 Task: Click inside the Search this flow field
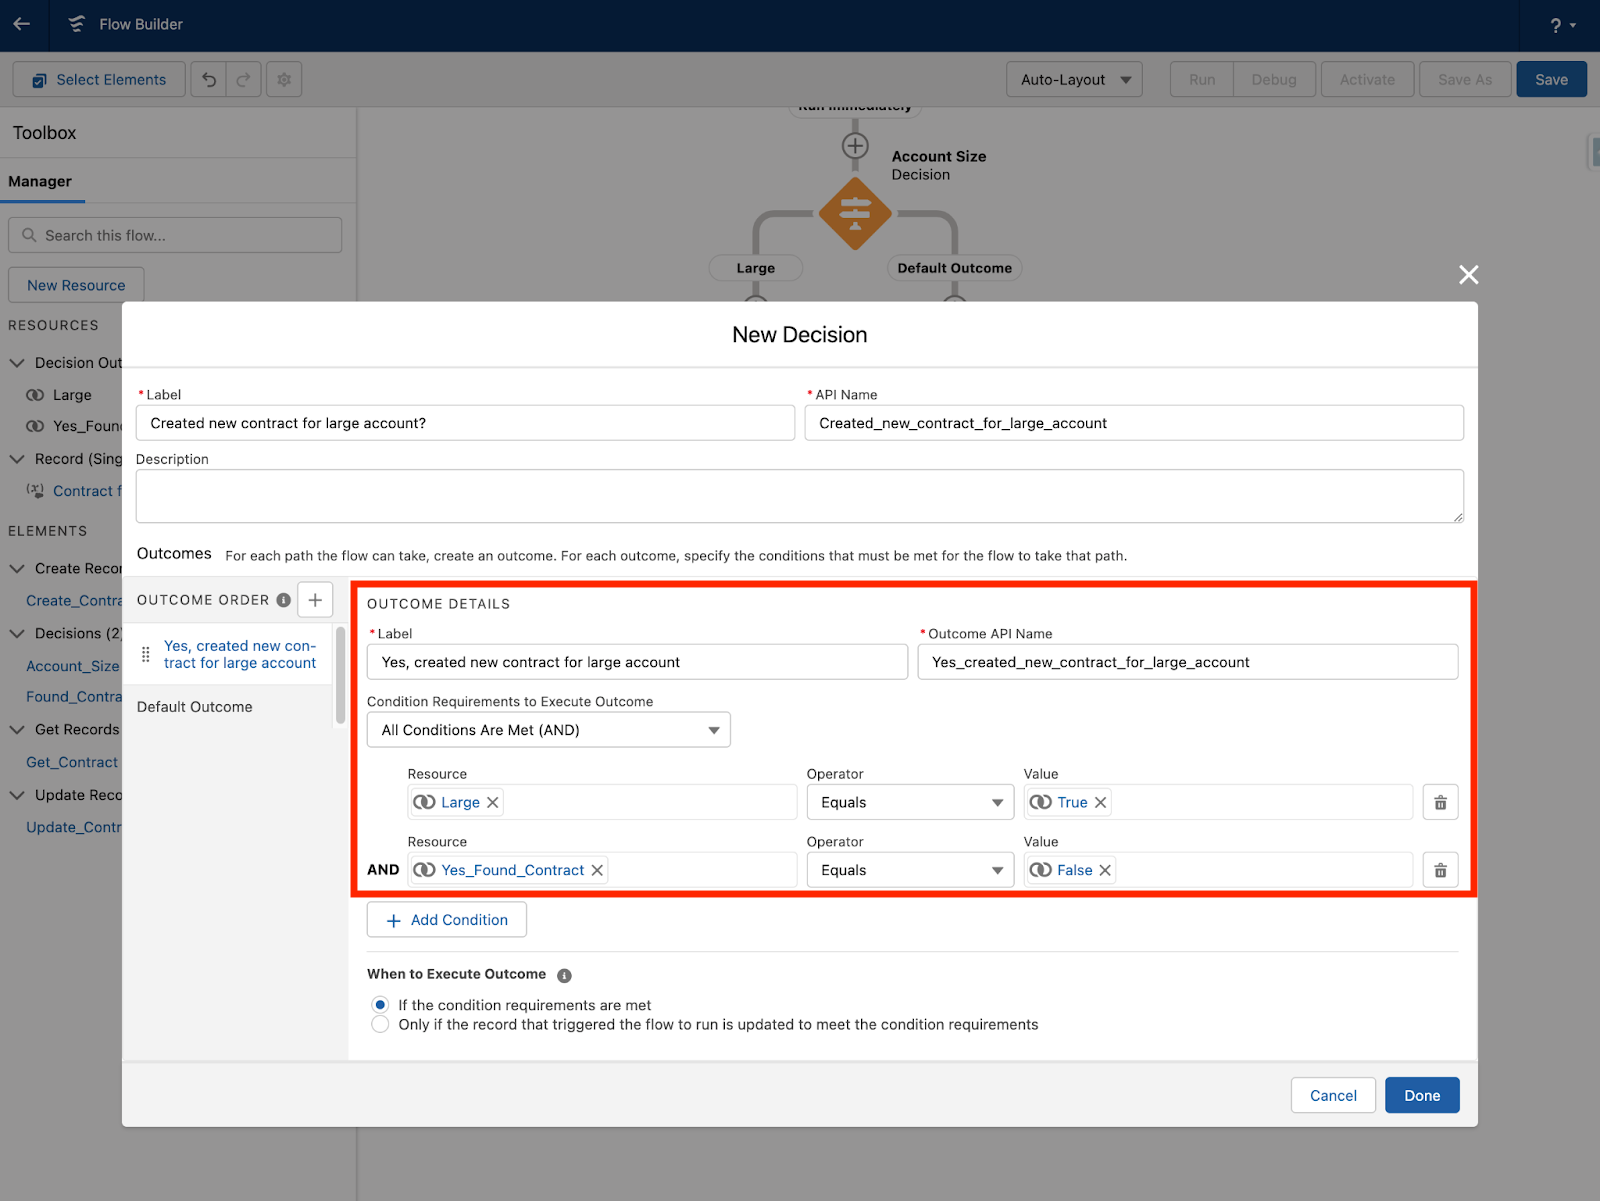tap(175, 235)
